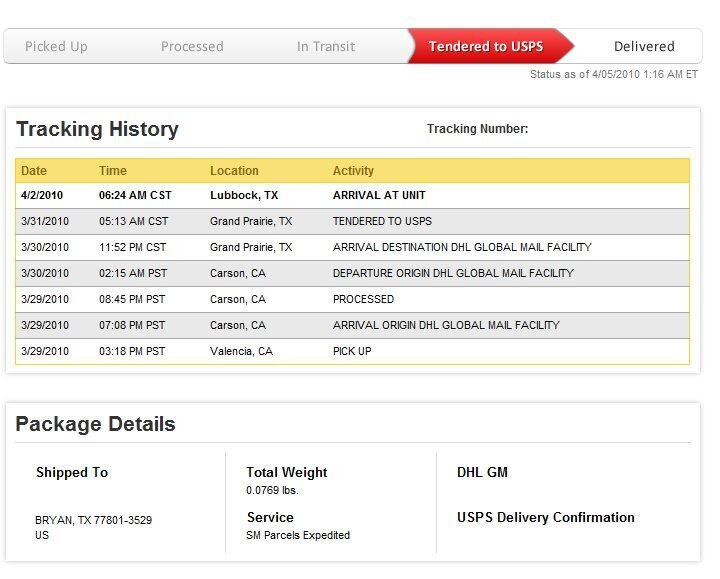Click the USPS Delivery Confirmation heading

click(546, 517)
